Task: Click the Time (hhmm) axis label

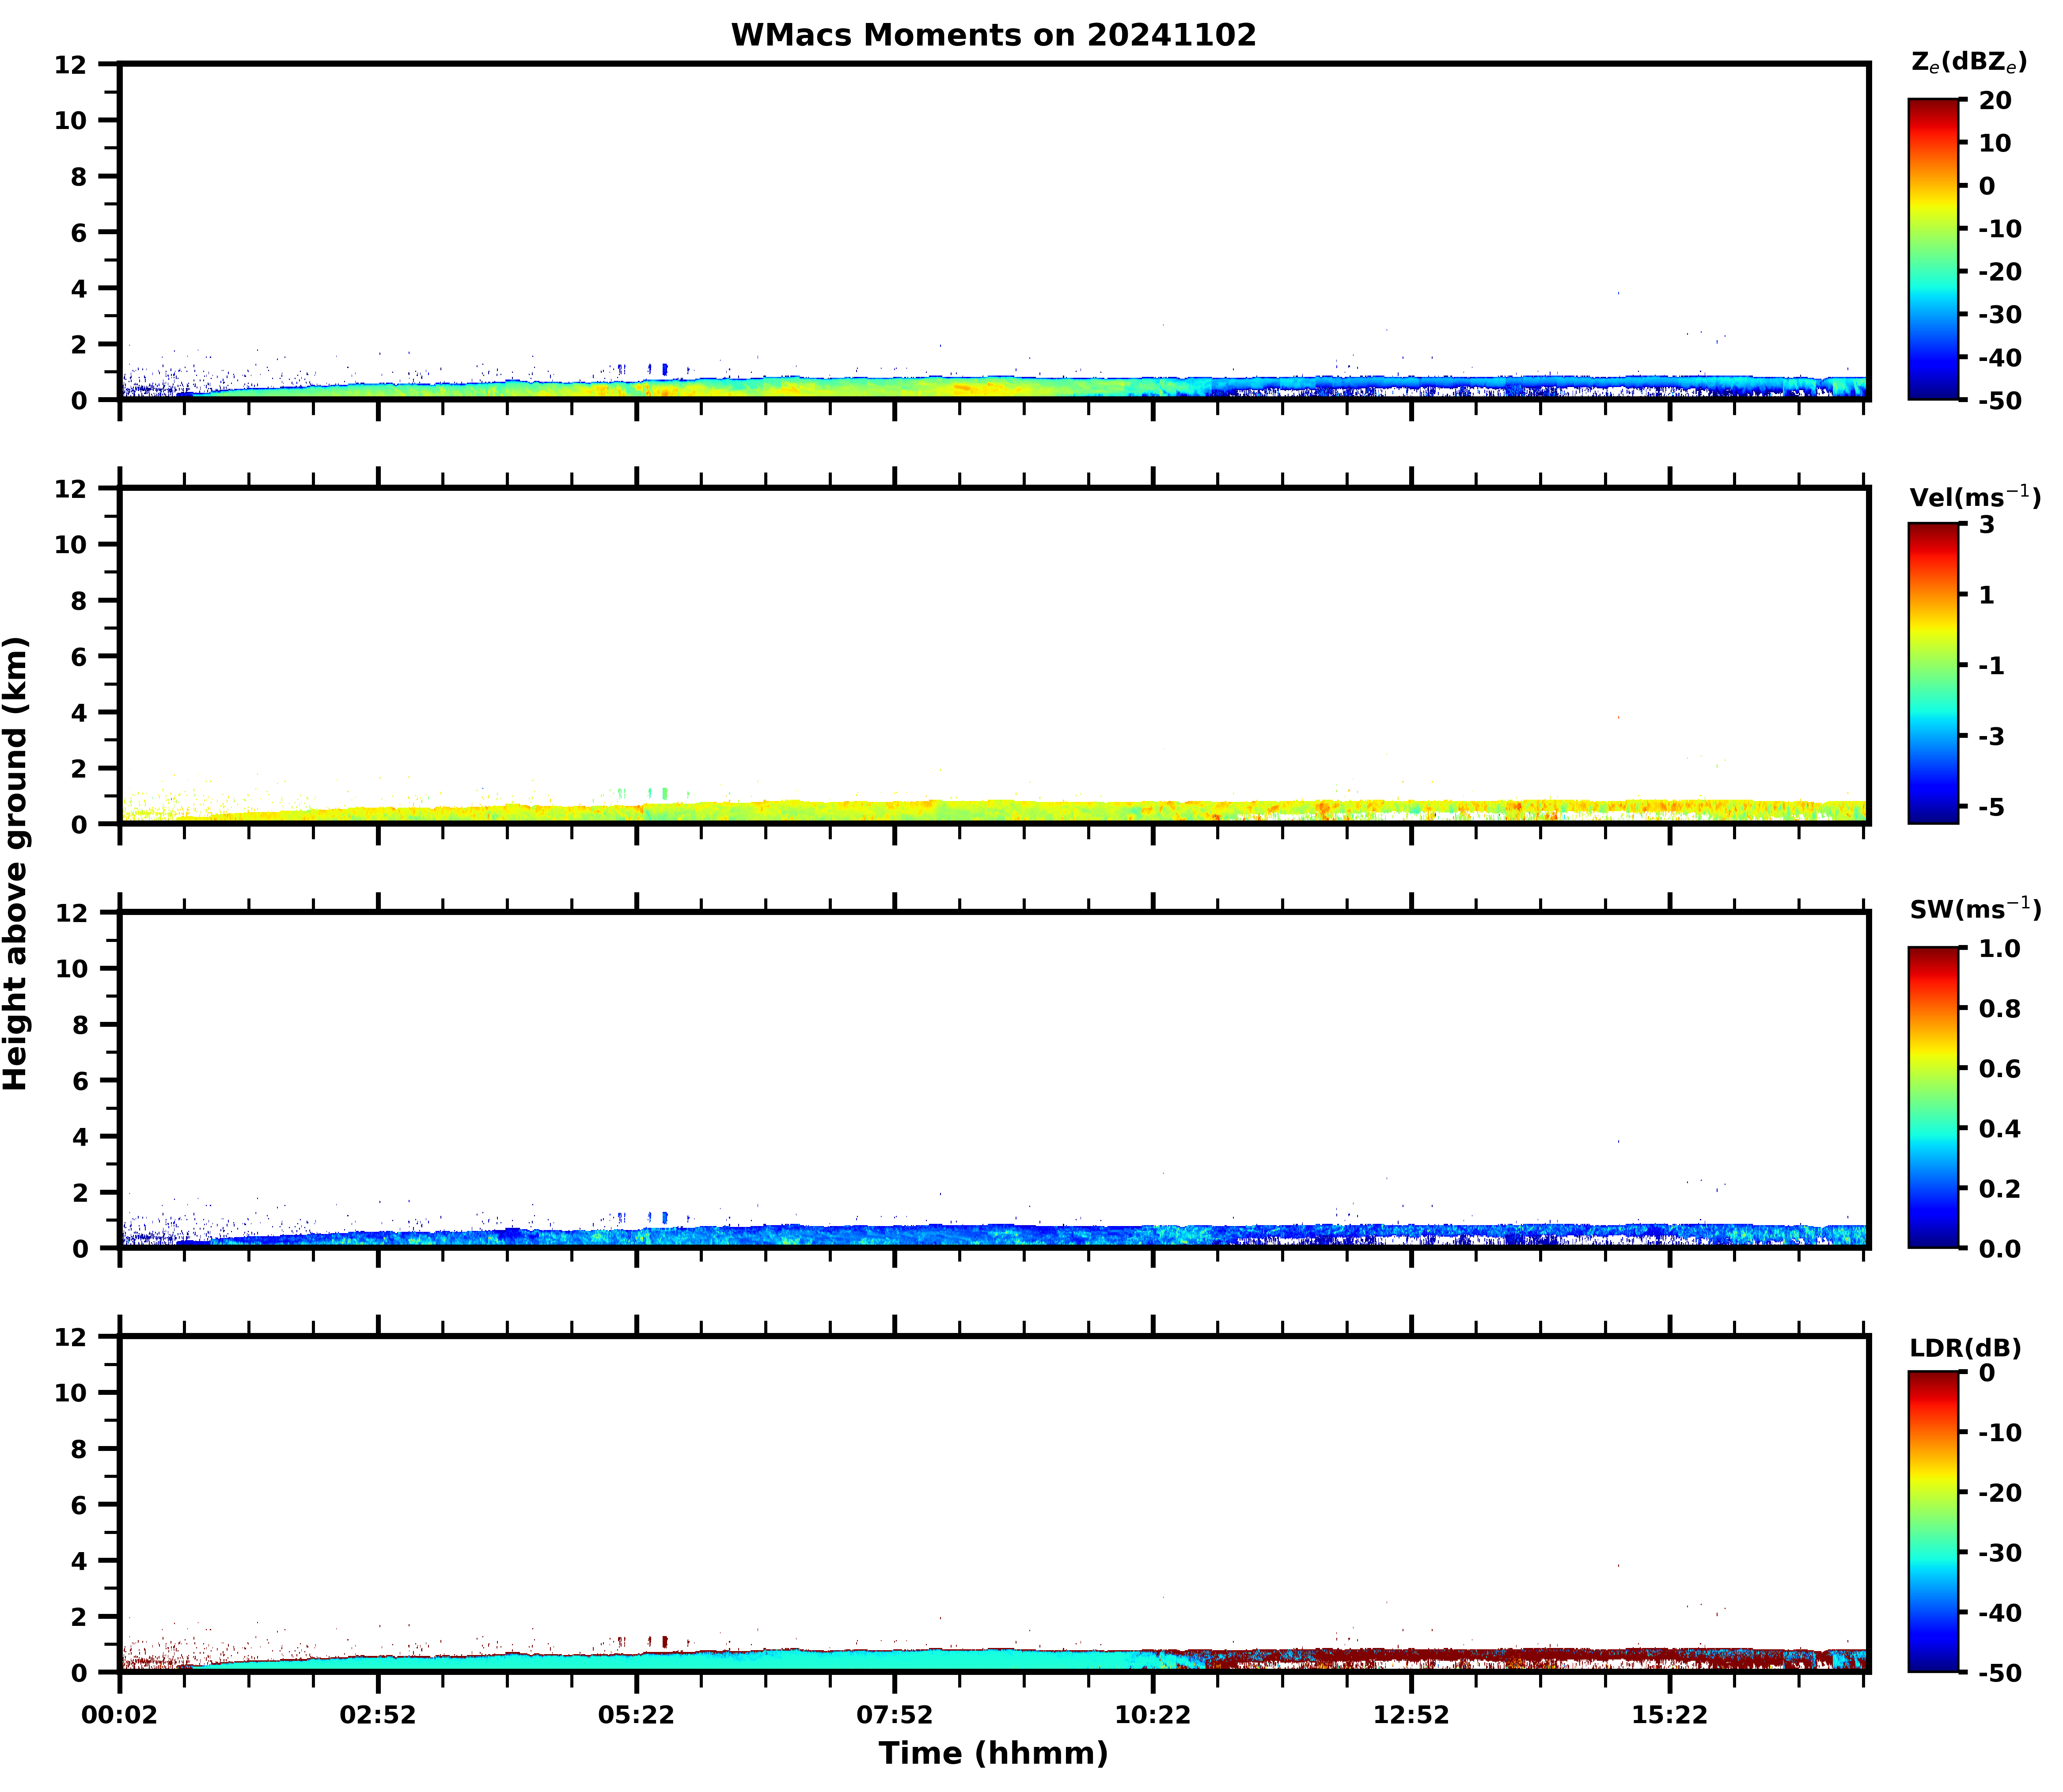Action: (x=993, y=1753)
